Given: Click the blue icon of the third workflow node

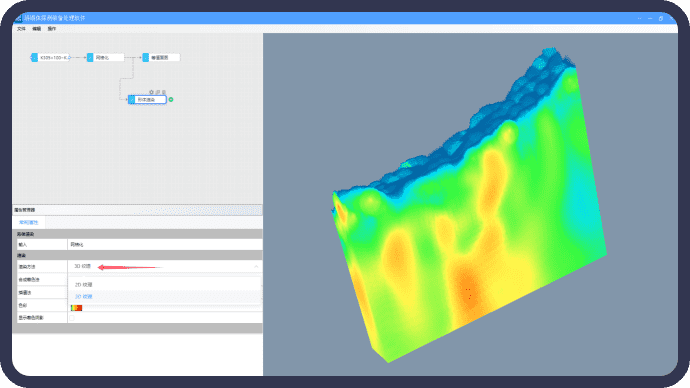Looking at the screenshot, I should click(146, 58).
